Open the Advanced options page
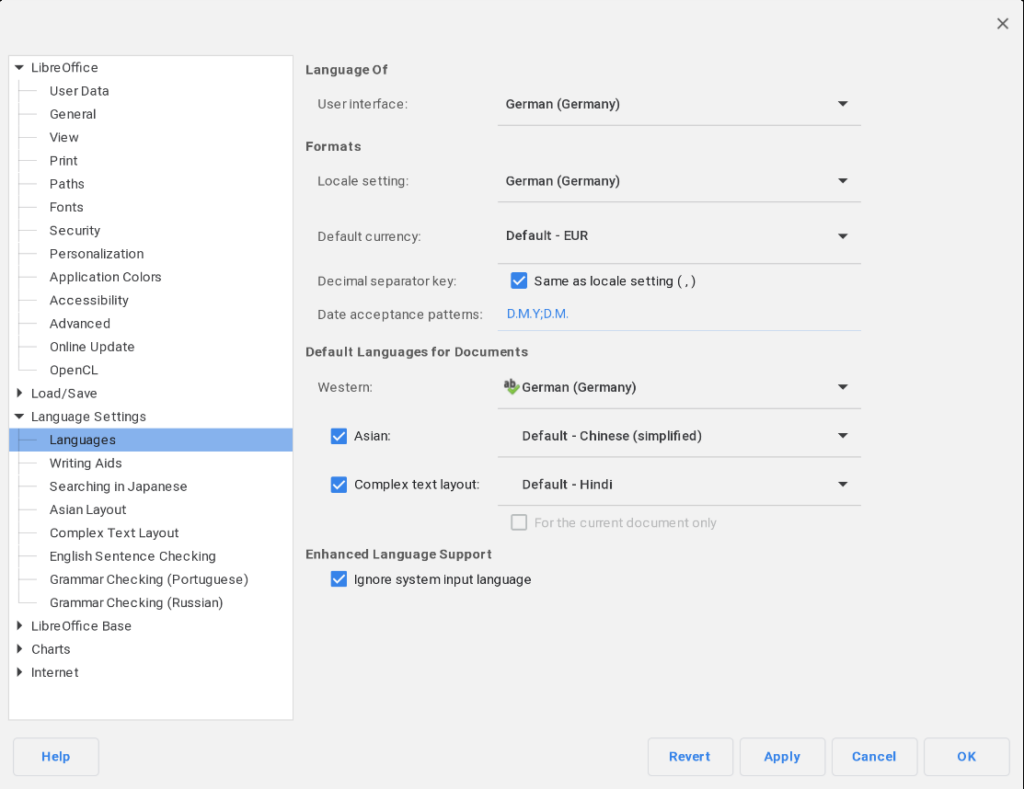Image resolution: width=1024 pixels, height=789 pixels. pos(80,323)
